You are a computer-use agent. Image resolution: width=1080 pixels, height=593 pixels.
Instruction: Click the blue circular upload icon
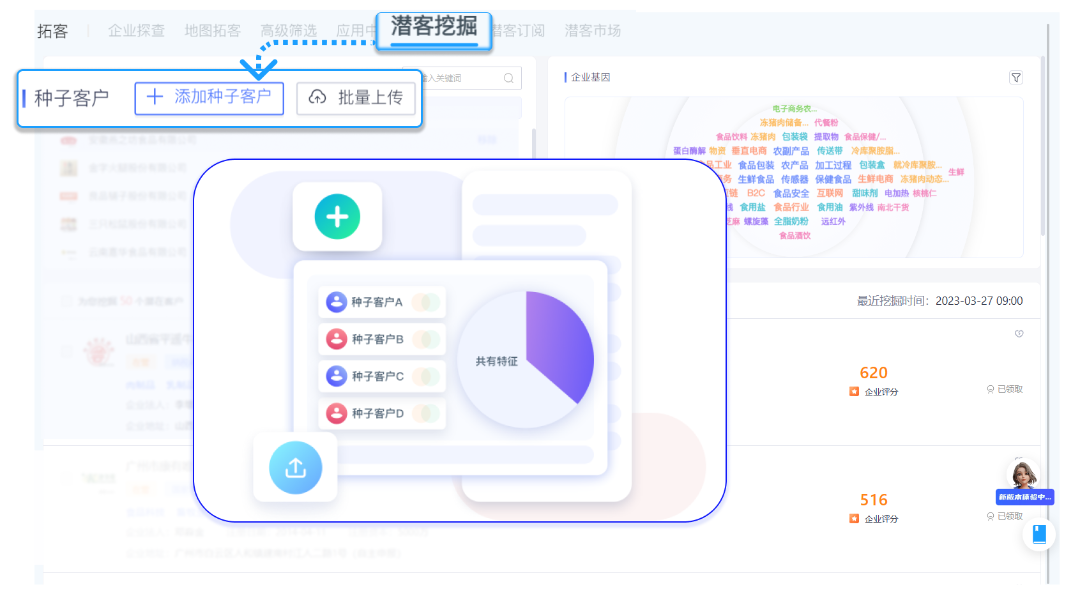coord(294,467)
